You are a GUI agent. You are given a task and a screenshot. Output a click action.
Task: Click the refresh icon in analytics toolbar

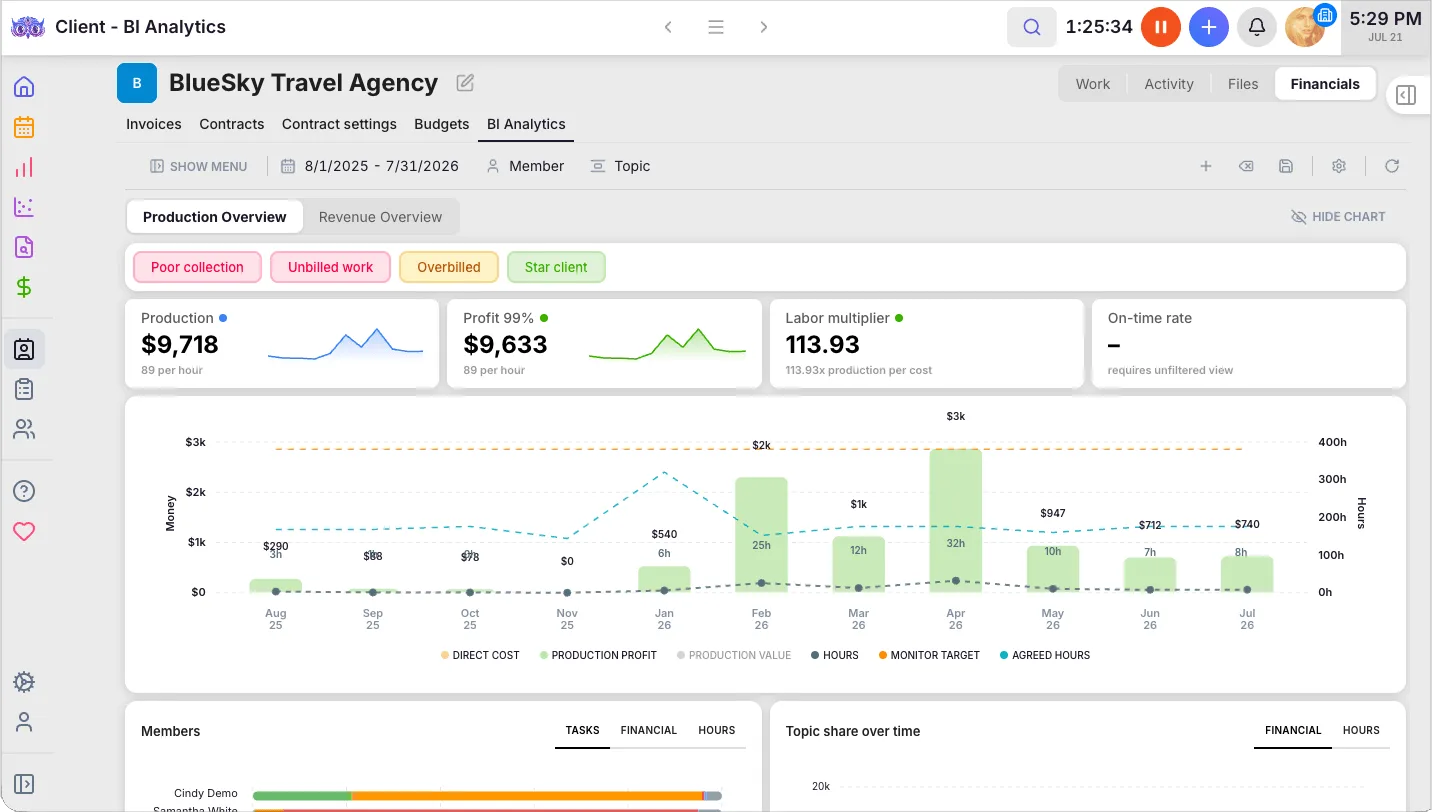[x=1391, y=166]
